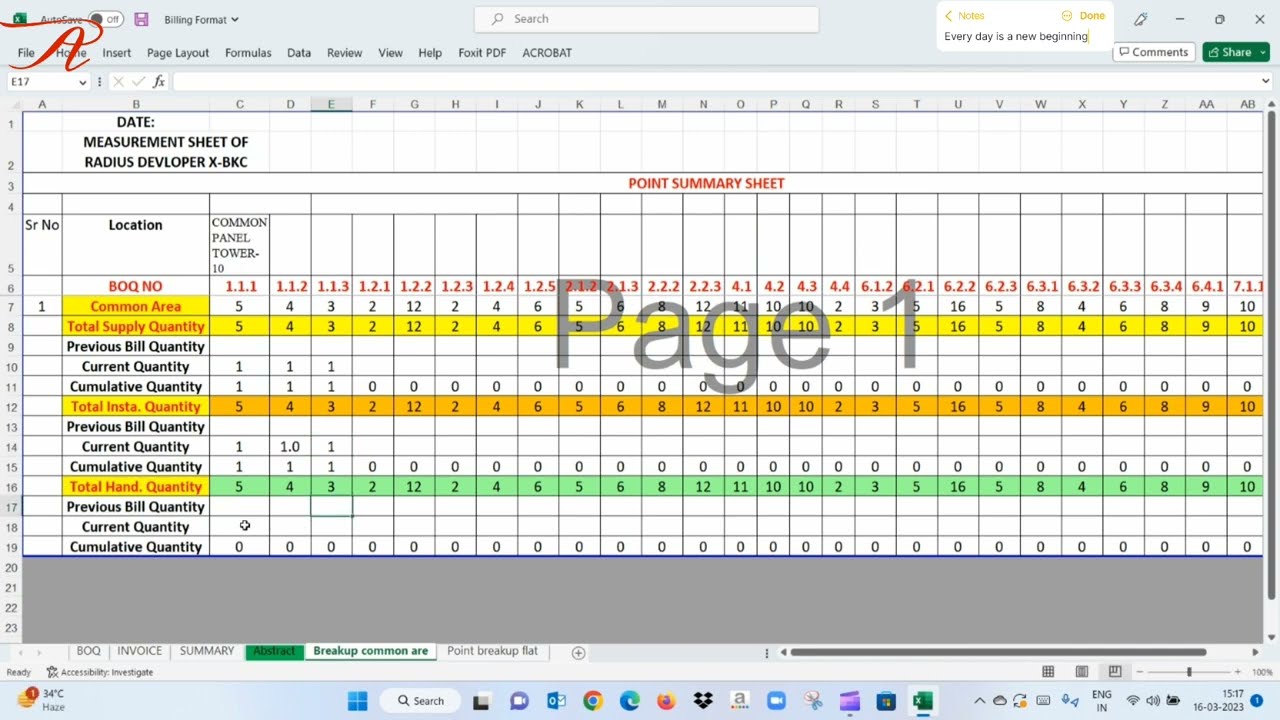This screenshot has height=720, width=1280.
Task: Click the Enter checkmark in formula bar
Action: (x=138, y=82)
